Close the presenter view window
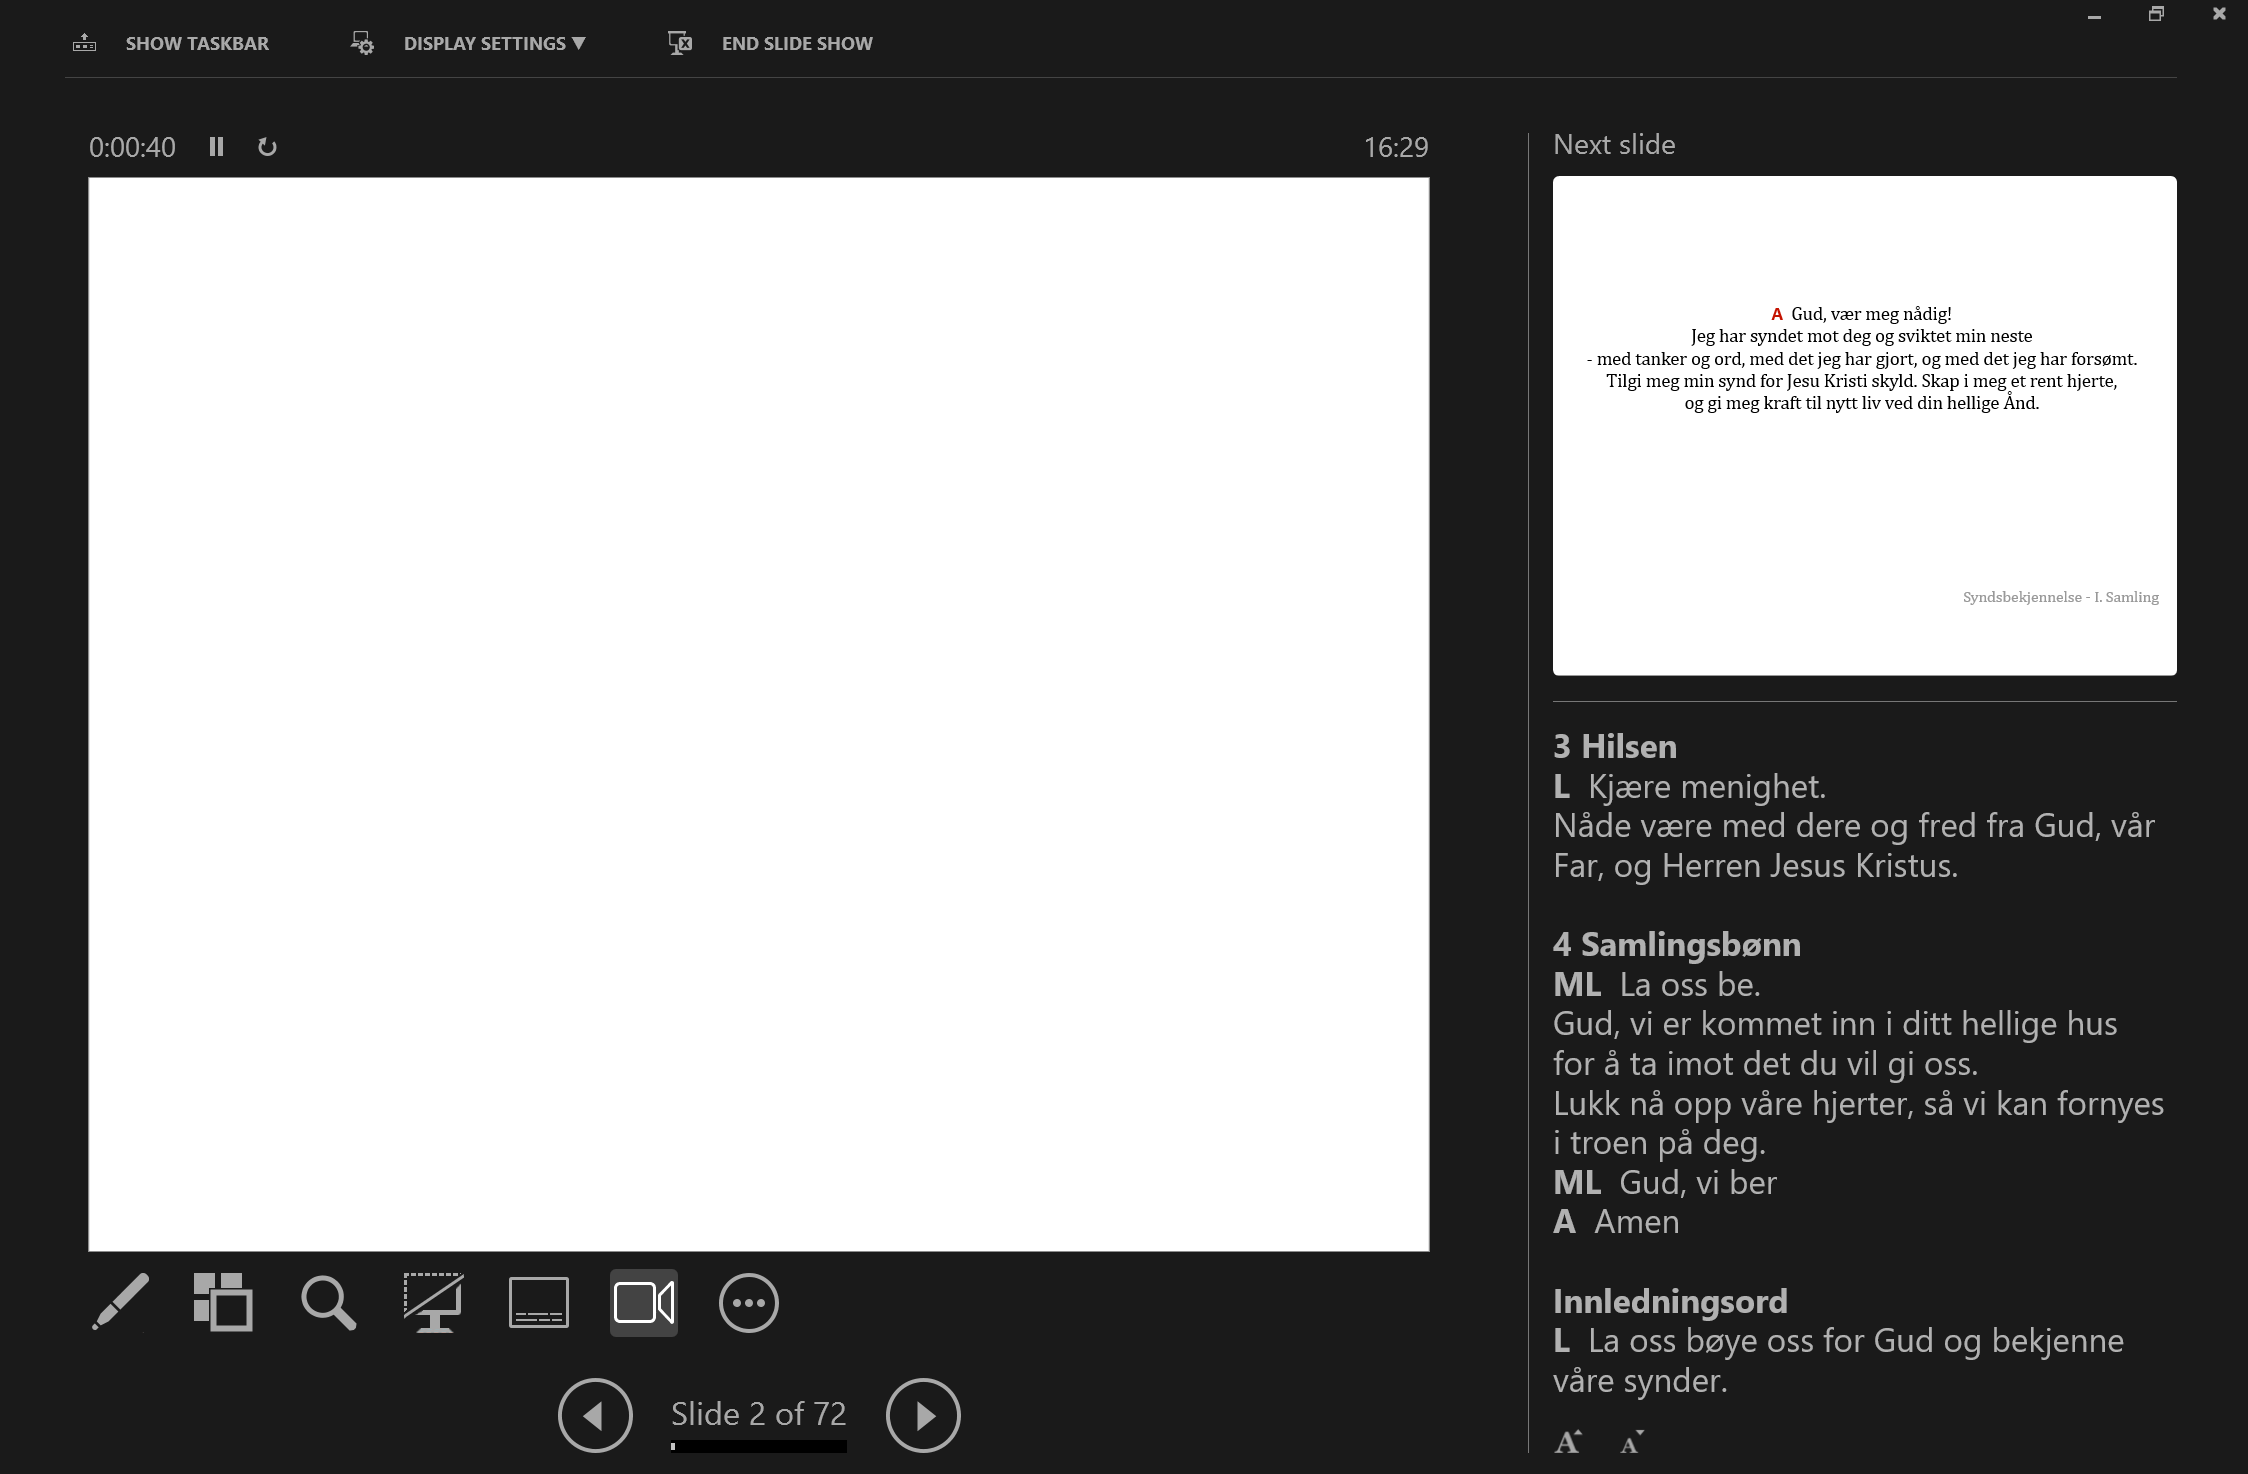The width and height of the screenshot is (2248, 1474). tap(2219, 14)
